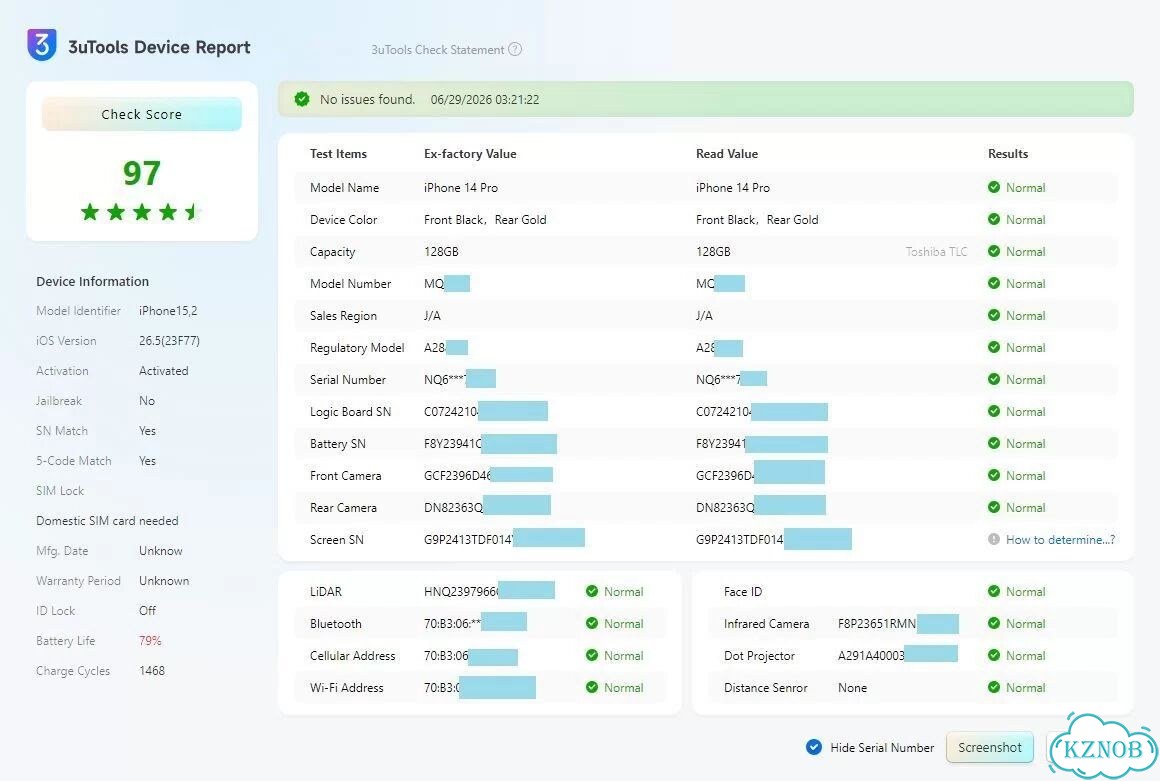The image size is (1160, 781).
Task: Click the Warranty Period value Unknown
Action: tap(163, 581)
